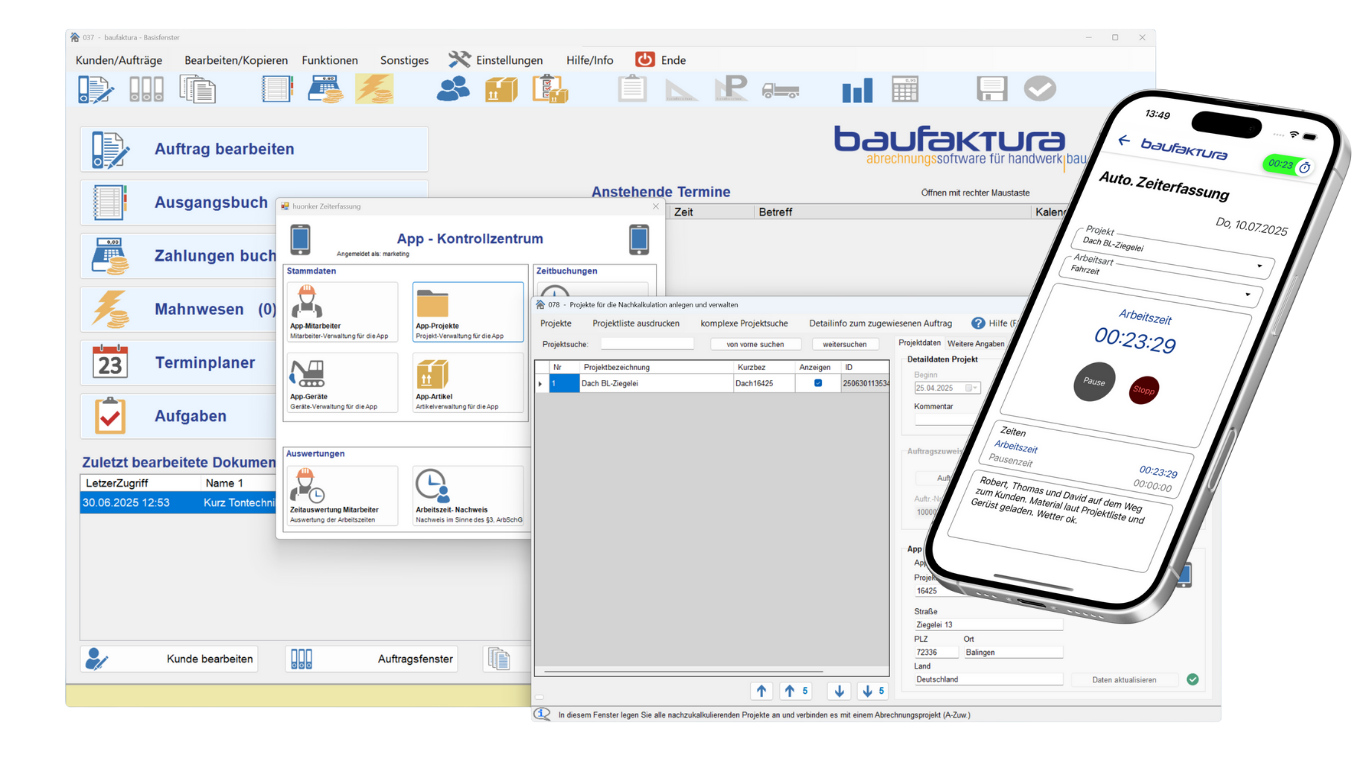
Task: Click the Hilfe question mark icon in project window
Action: point(978,323)
